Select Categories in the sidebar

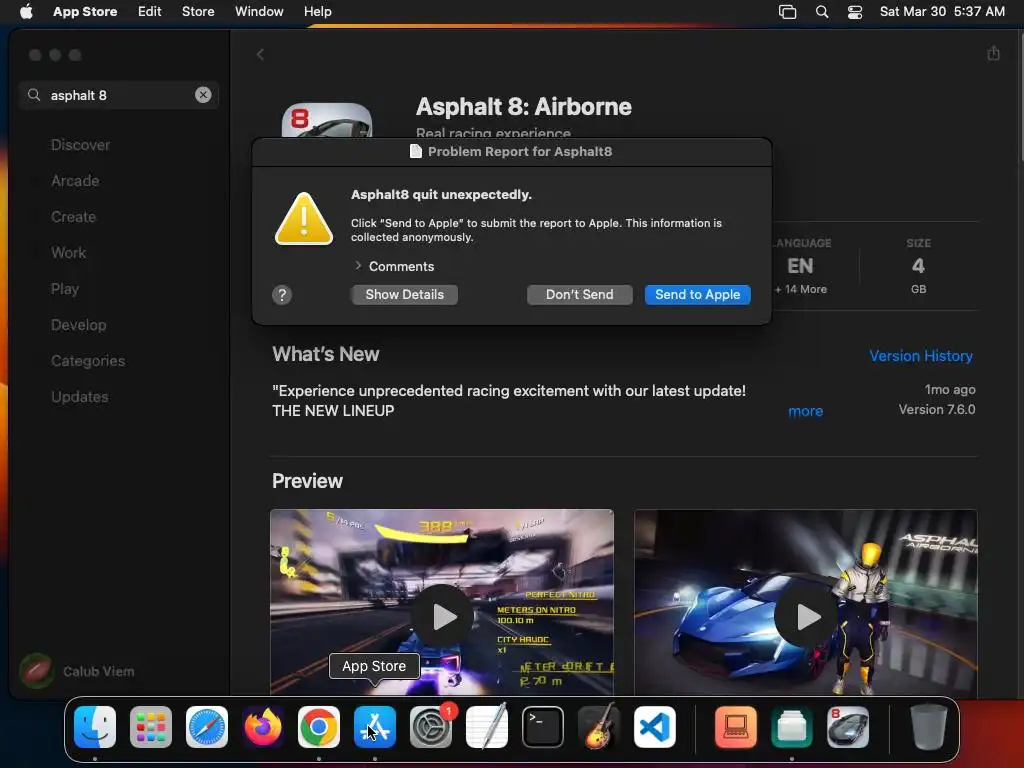click(88, 360)
